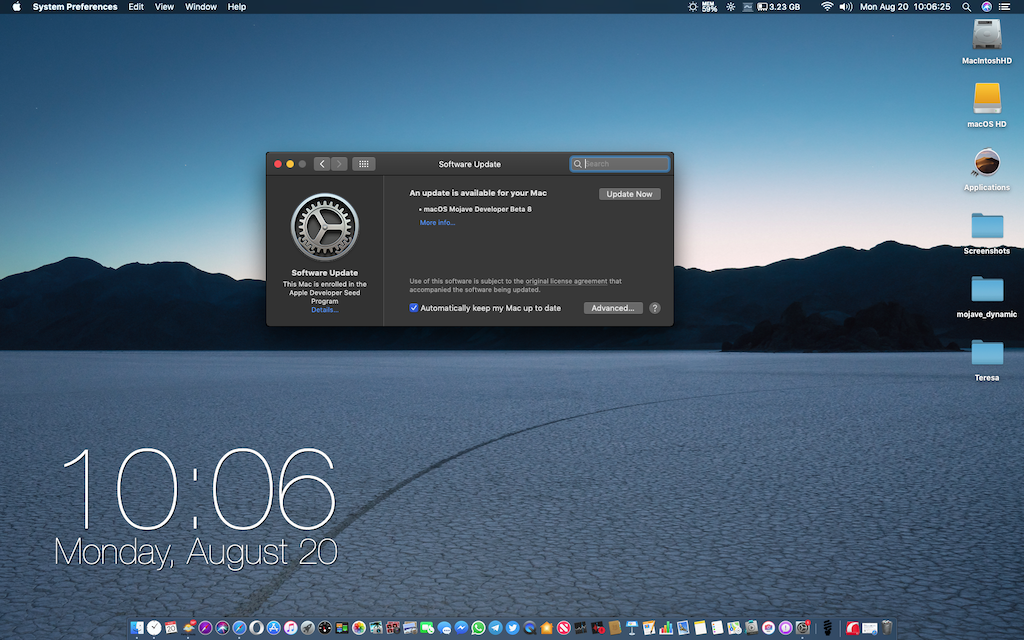This screenshot has height=640, width=1024.
Task: Focus the Search field in Software Update
Action: [x=620, y=164]
